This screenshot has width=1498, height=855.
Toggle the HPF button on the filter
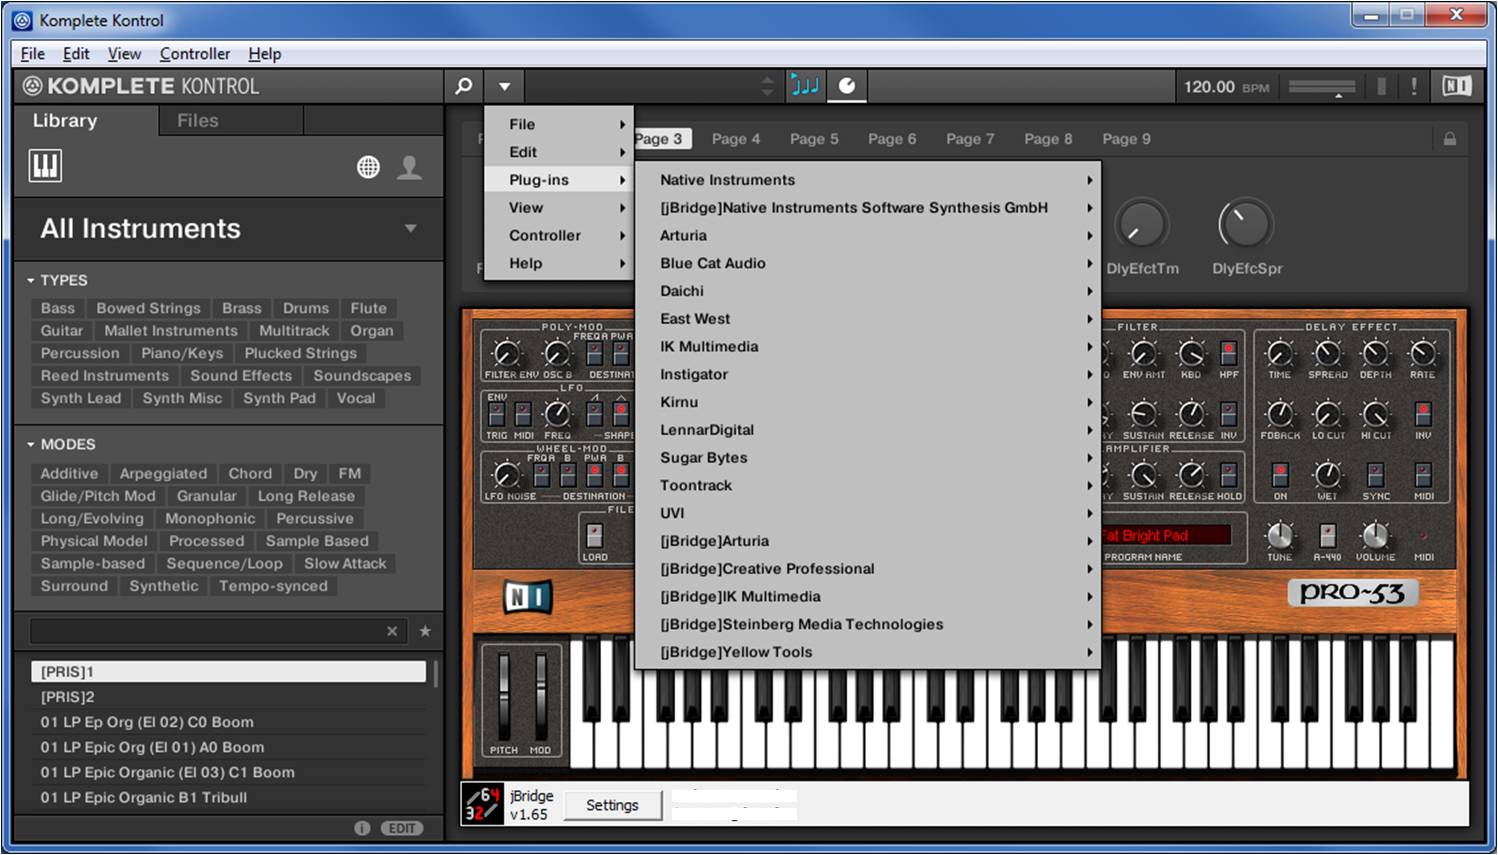(1227, 355)
